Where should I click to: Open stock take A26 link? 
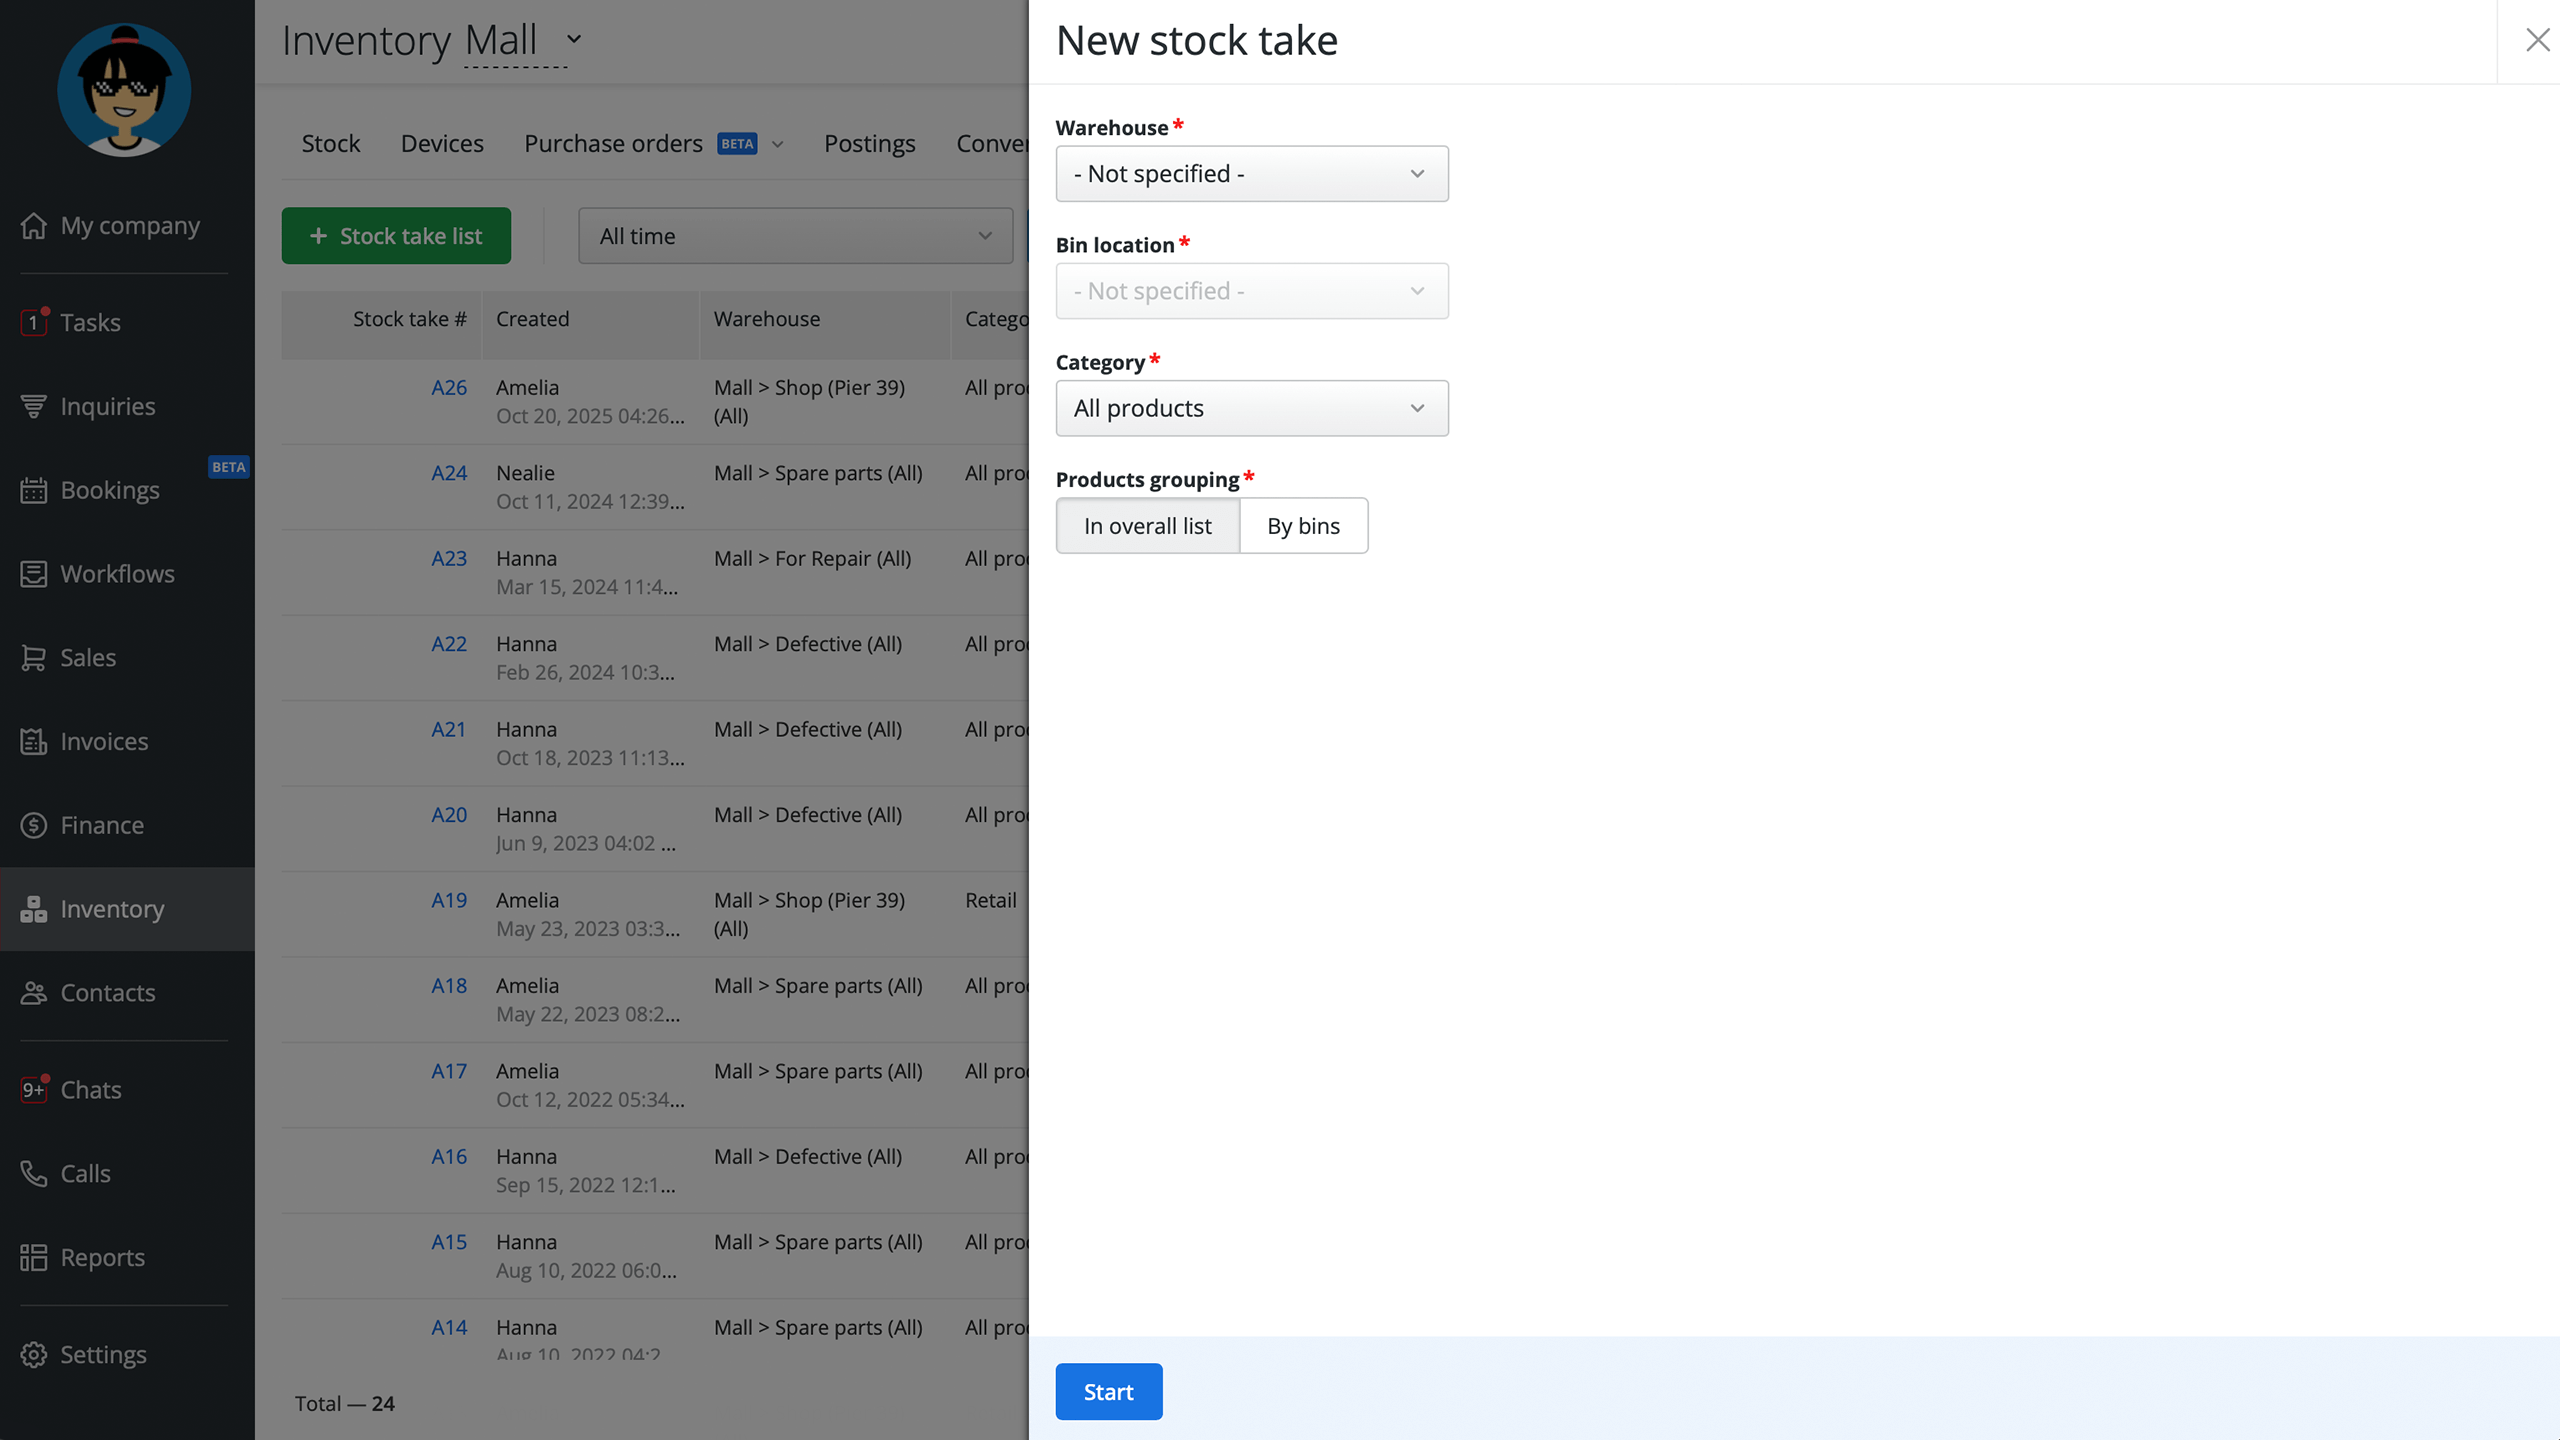[x=448, y=388]
